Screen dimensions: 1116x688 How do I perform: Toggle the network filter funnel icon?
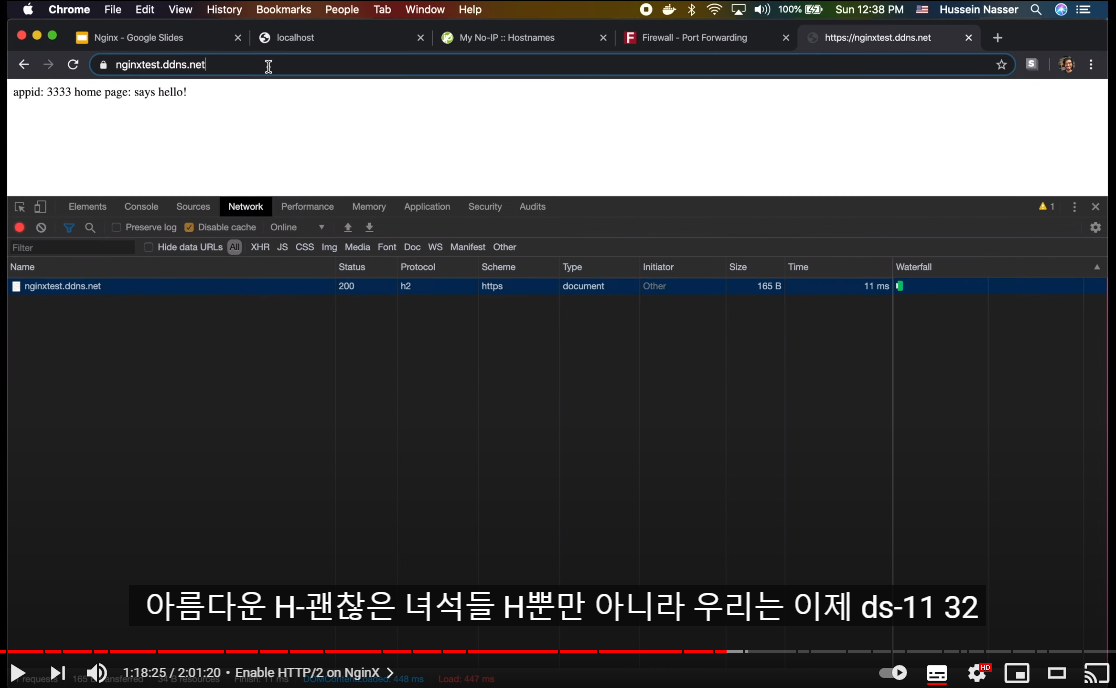[x=69, y=228]
